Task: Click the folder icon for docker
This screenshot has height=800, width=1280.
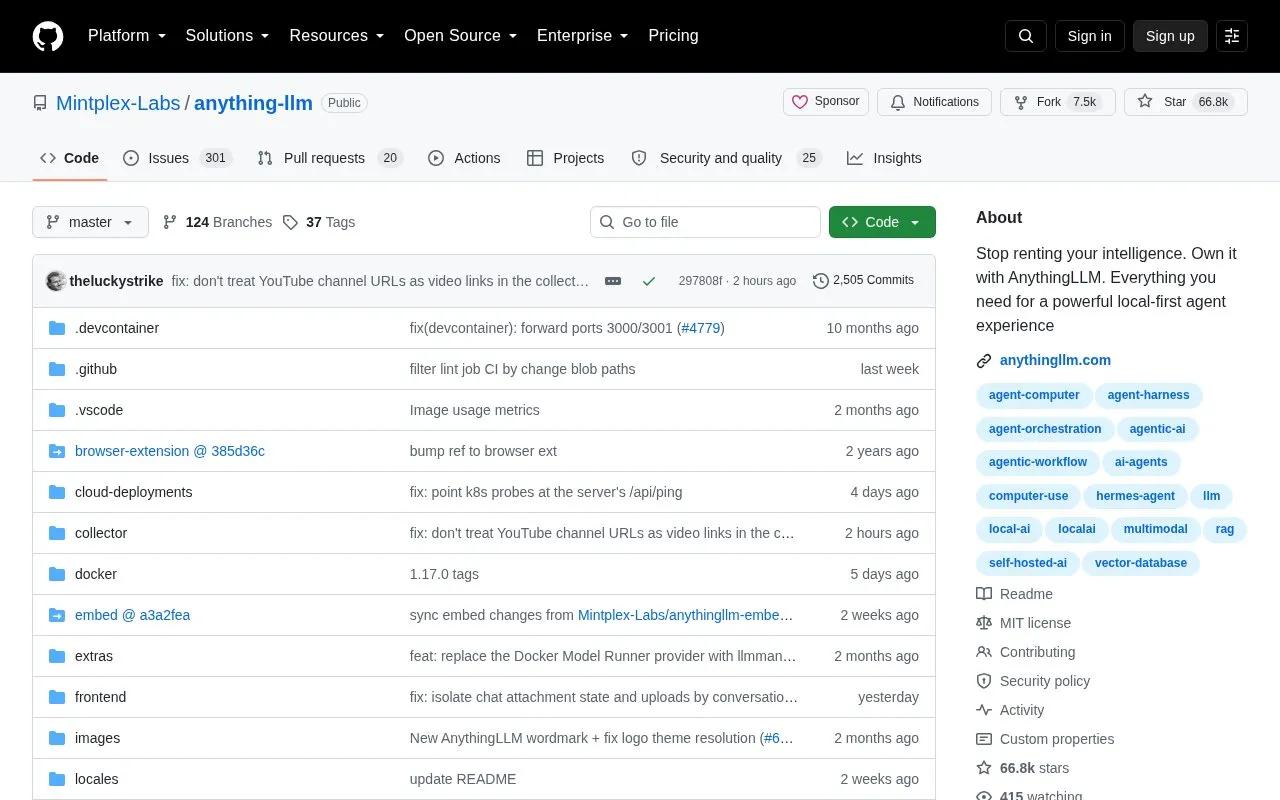Action: (x=57, y=574)
